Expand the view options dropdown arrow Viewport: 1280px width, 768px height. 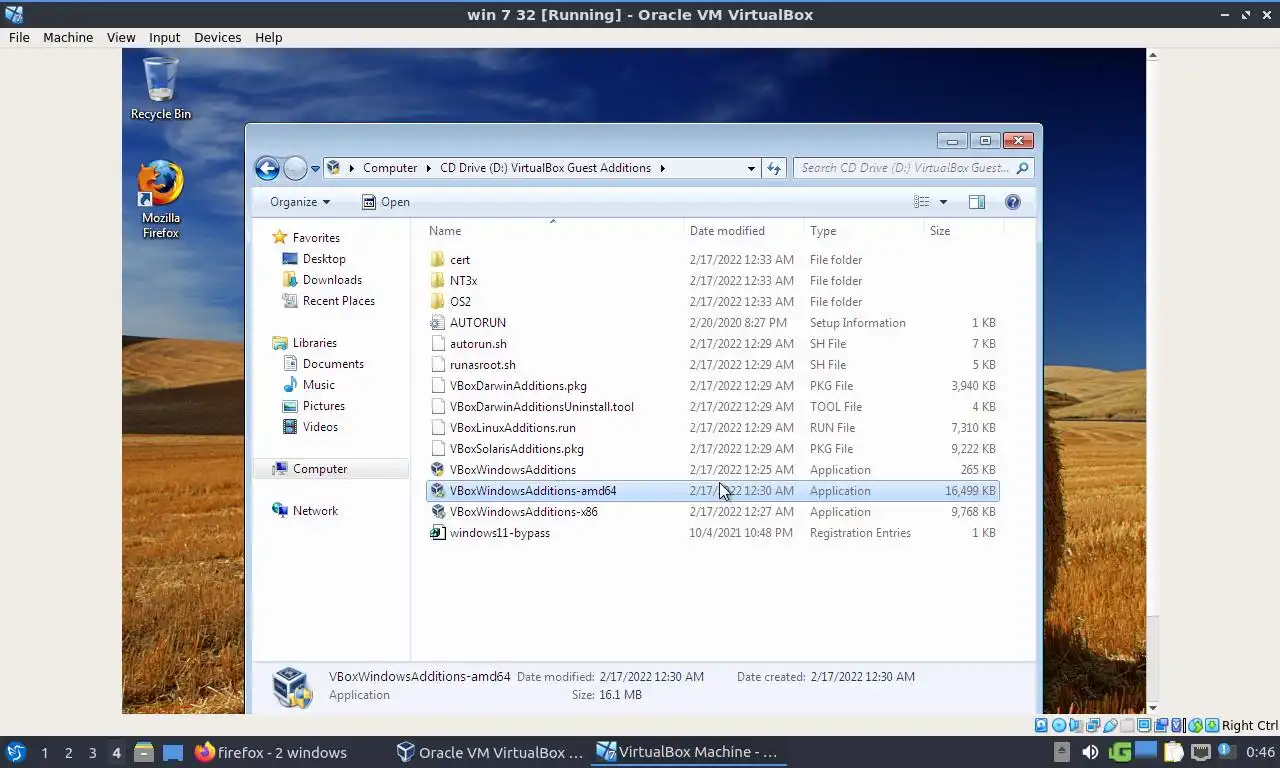[943, 202]
